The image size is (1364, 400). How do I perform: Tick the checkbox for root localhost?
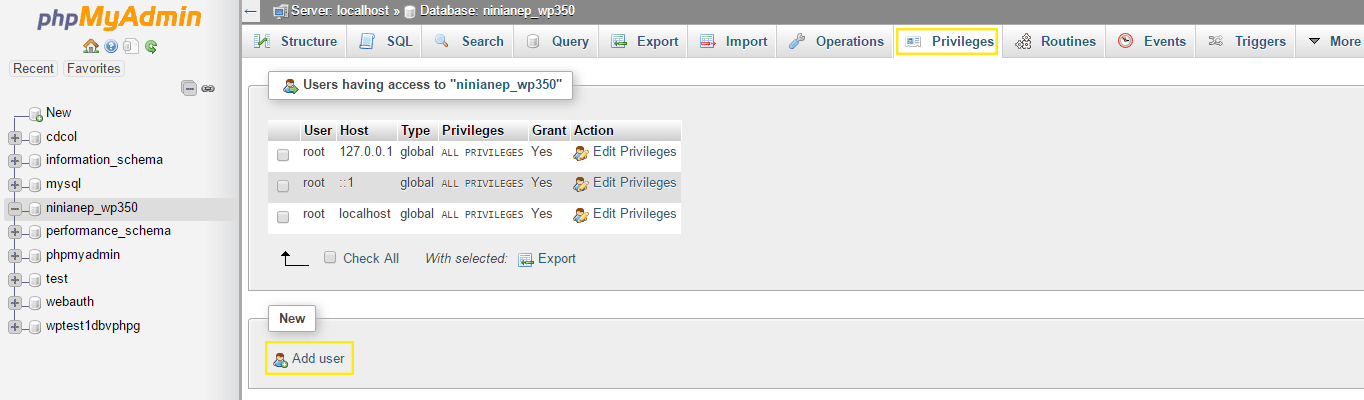(283, 217)
